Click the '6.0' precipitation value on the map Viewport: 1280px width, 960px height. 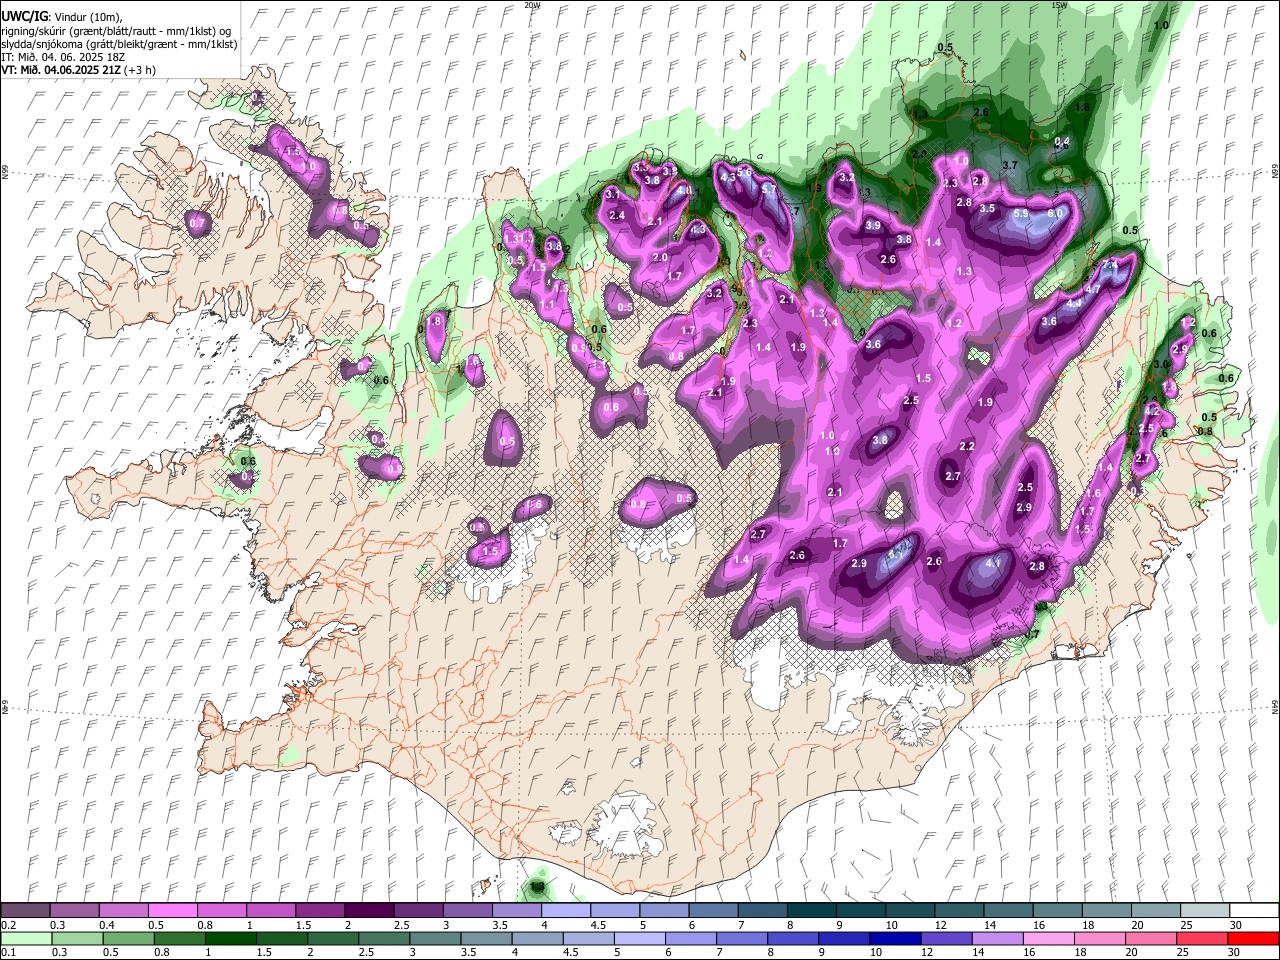pos(1055,214)
